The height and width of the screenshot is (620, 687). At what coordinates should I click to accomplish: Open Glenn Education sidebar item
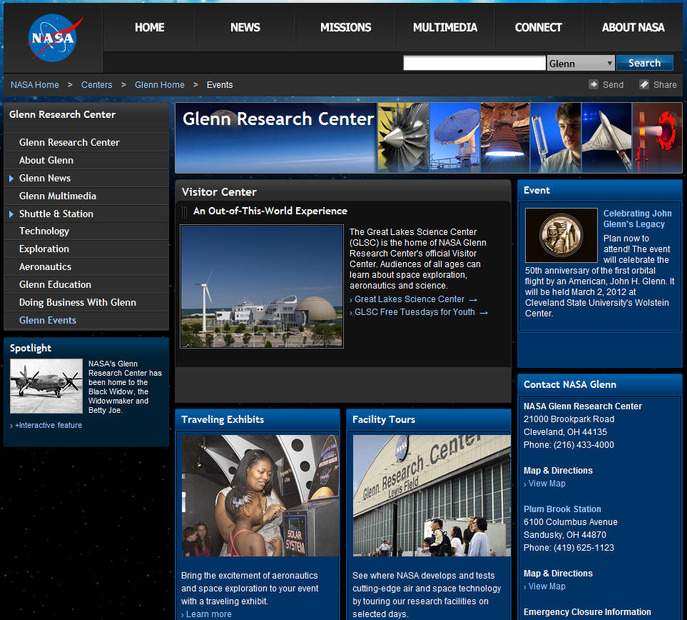click(55, 284)
